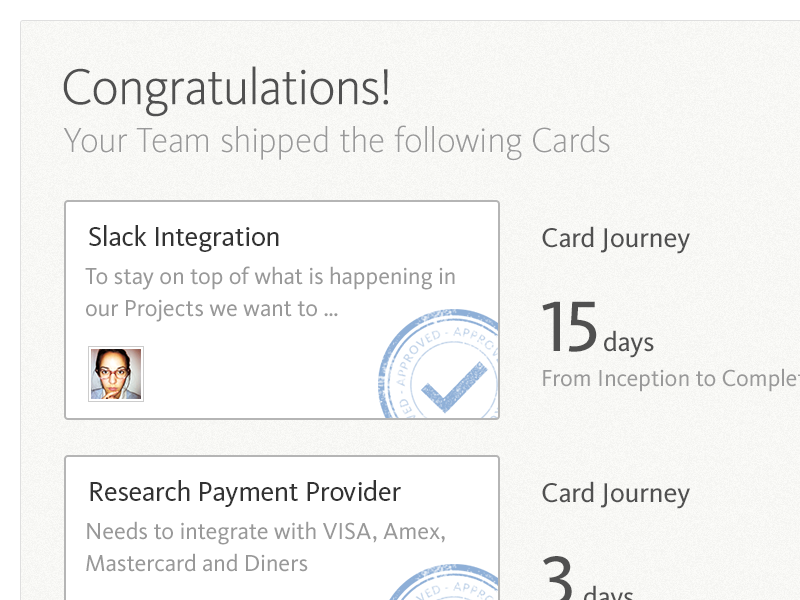Click the 'days' label beside 15
This screenshot has width=800, height=600.
[629, 342]
